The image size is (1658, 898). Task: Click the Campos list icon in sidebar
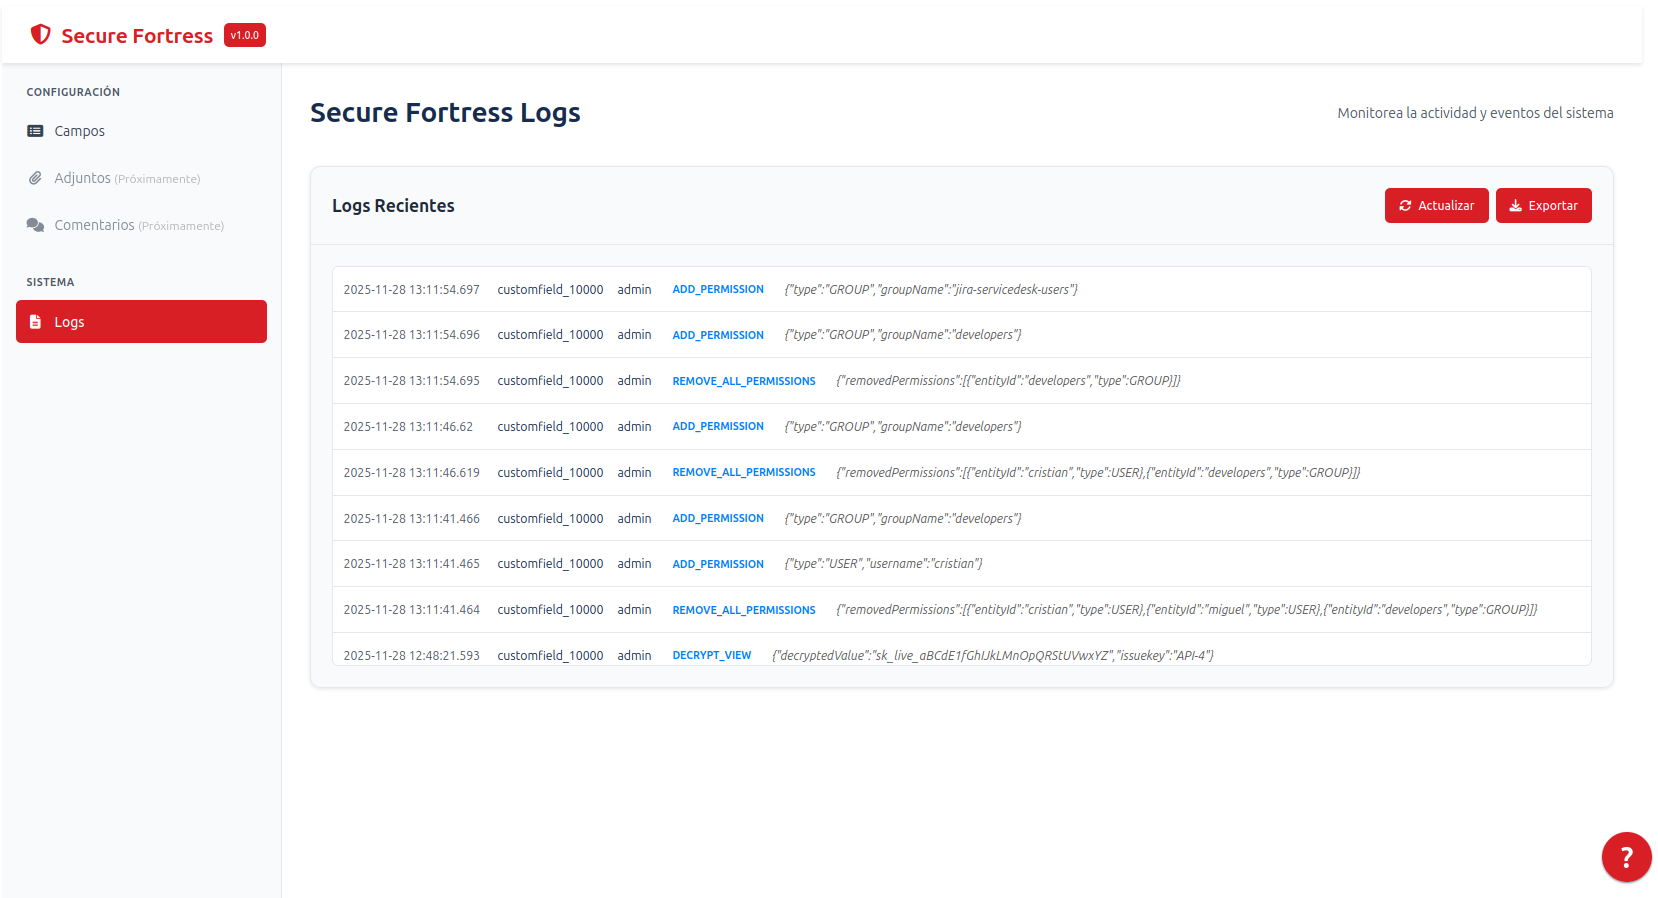pyautogui.click(x=35, y=131)
